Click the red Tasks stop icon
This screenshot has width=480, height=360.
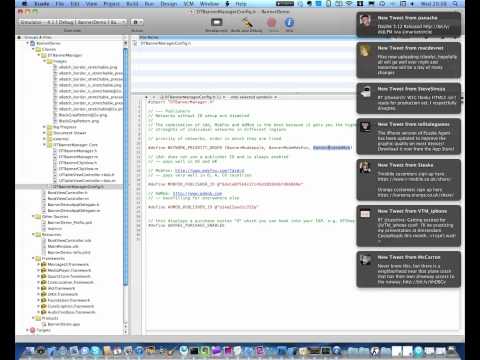272,22
